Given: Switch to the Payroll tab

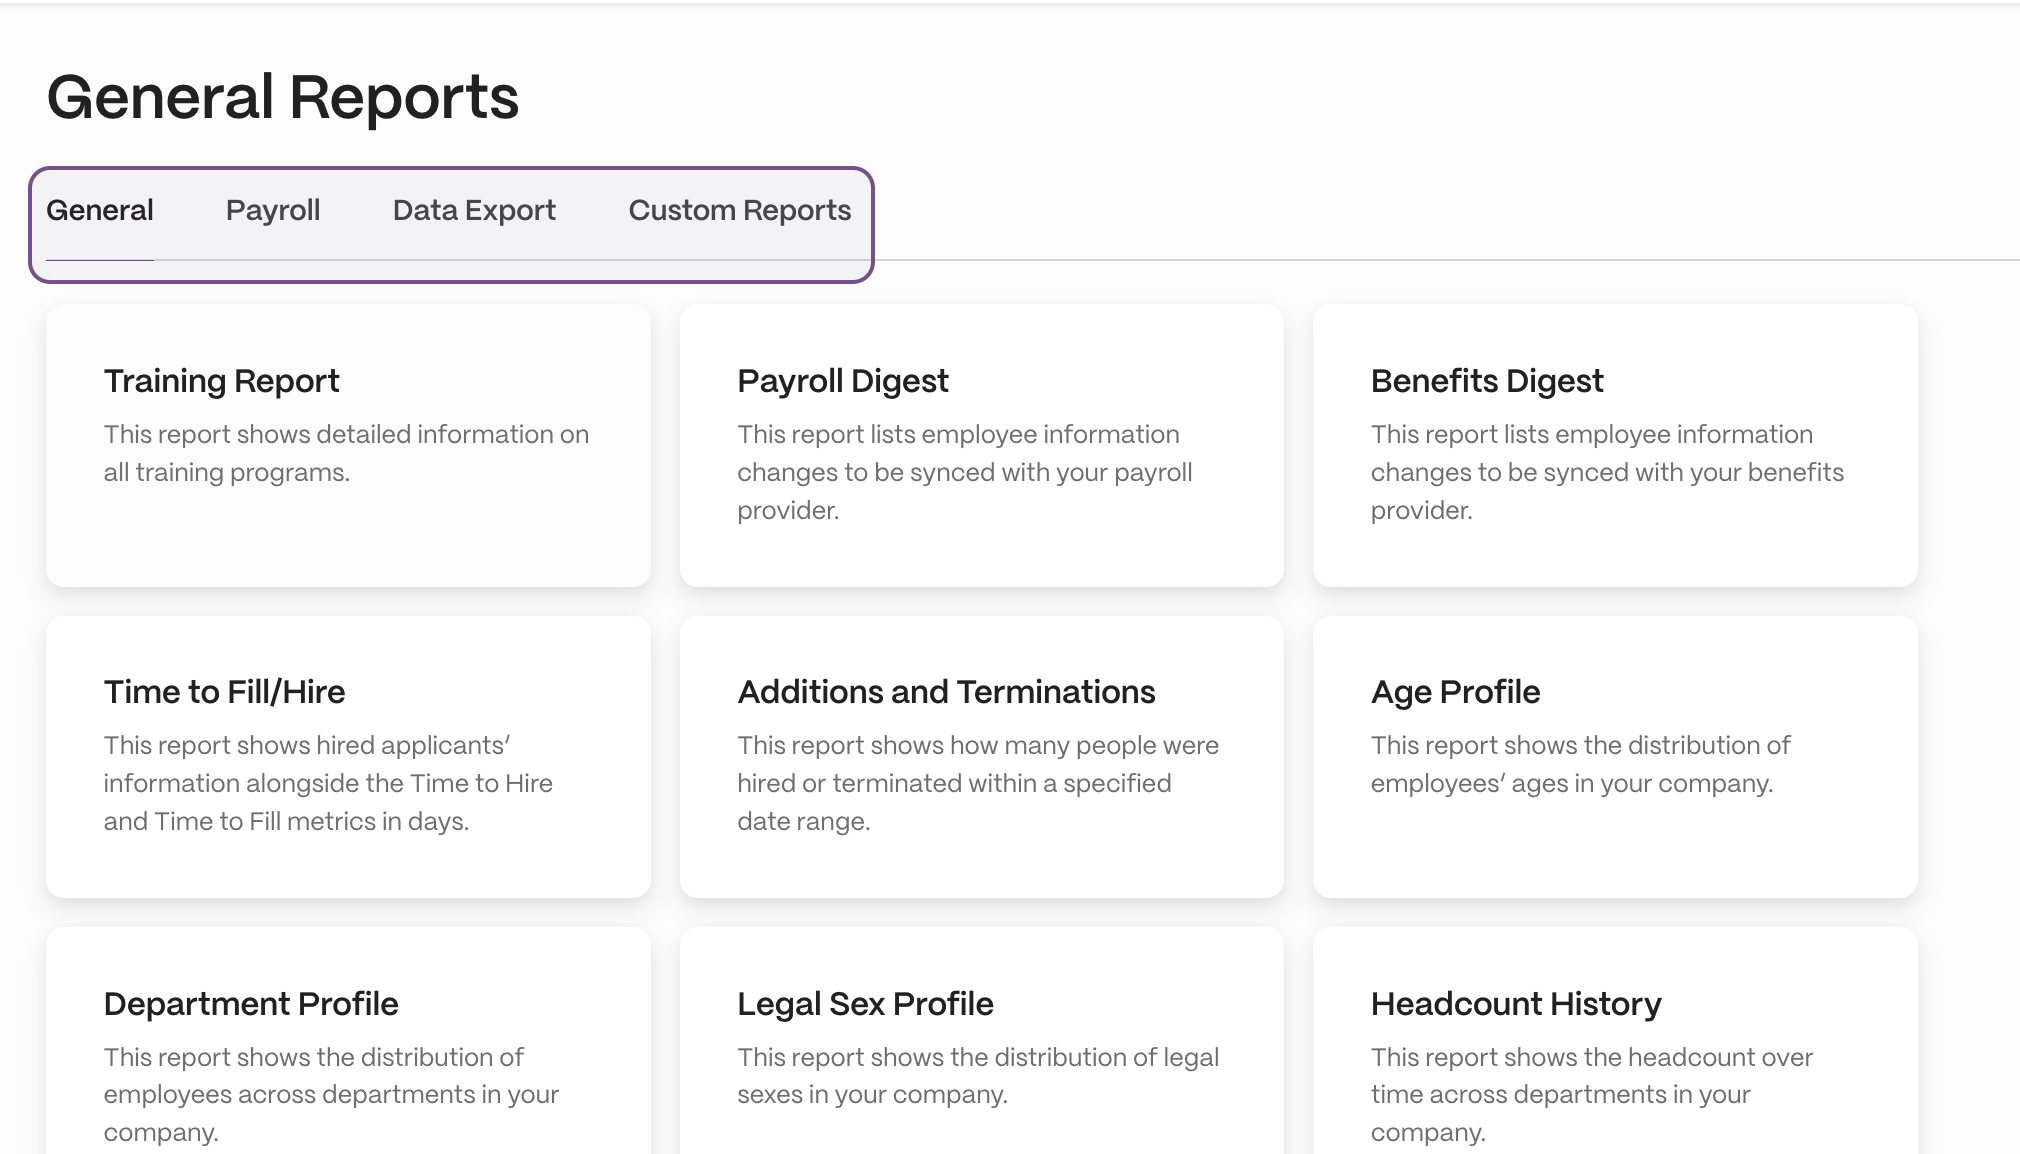Looking at the screenshot, I should click(273, 210).
